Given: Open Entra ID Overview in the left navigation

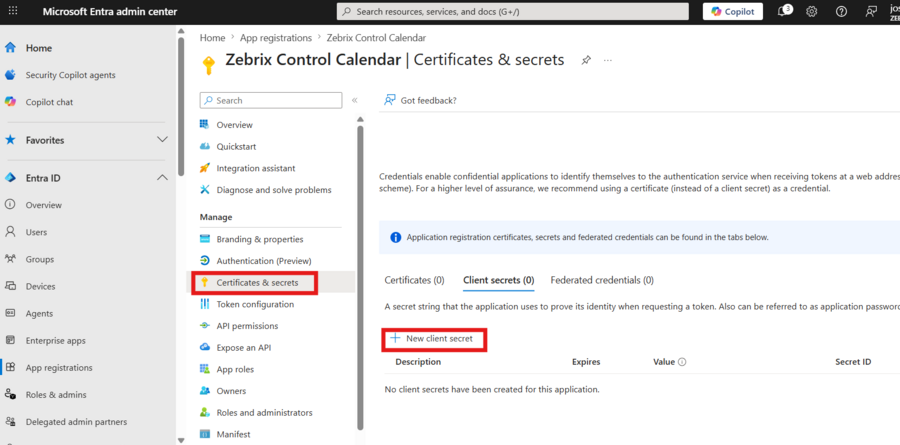Looking at the screenshot, I should click(43, 205).
